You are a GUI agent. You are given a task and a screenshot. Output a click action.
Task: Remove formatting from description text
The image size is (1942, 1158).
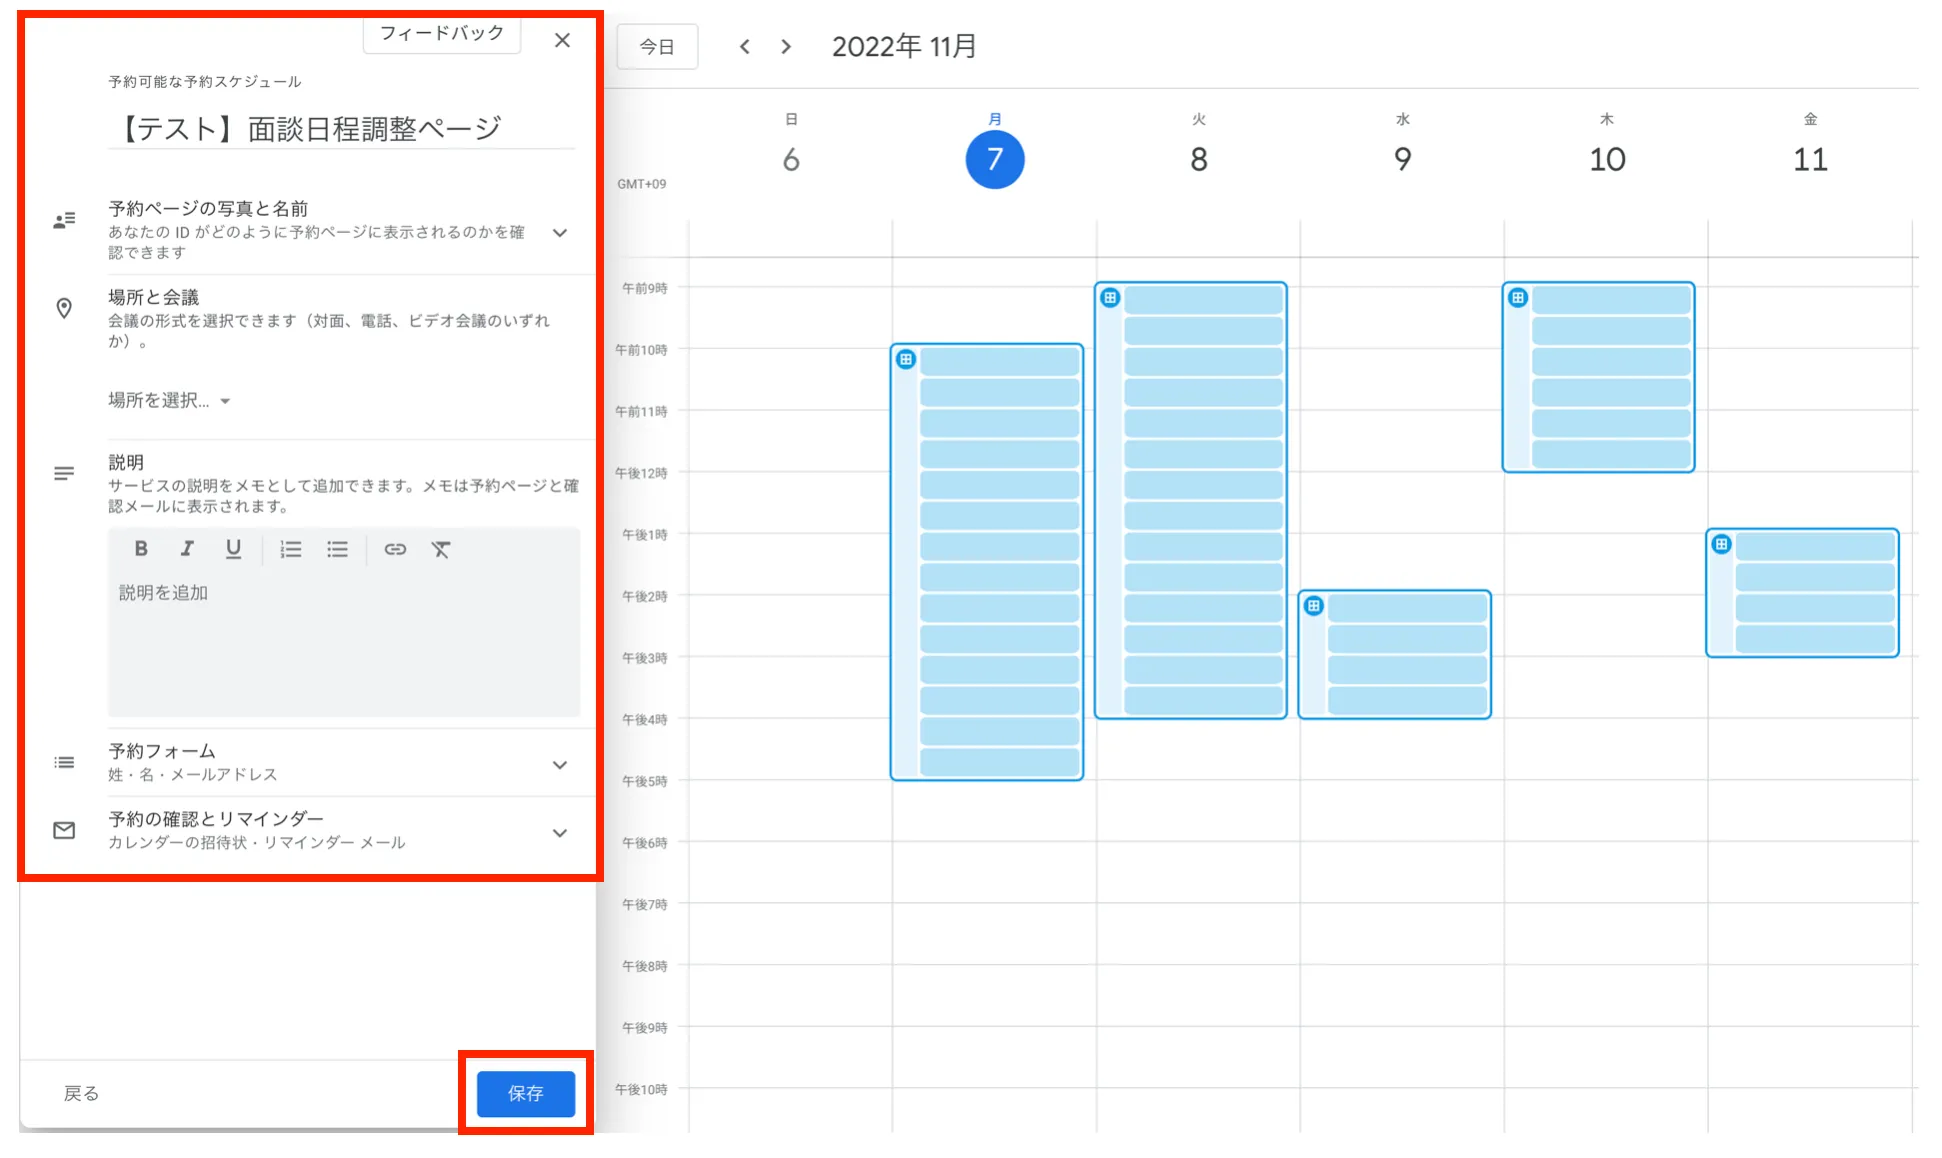(x=441, y=549)
